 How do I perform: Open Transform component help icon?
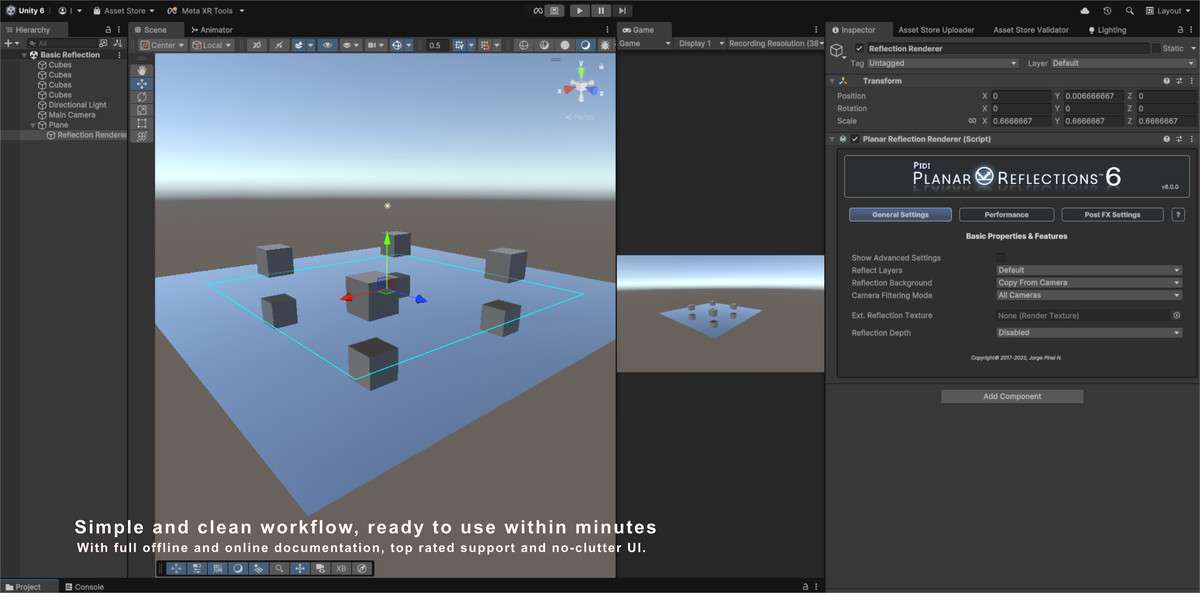point(1166,81)
